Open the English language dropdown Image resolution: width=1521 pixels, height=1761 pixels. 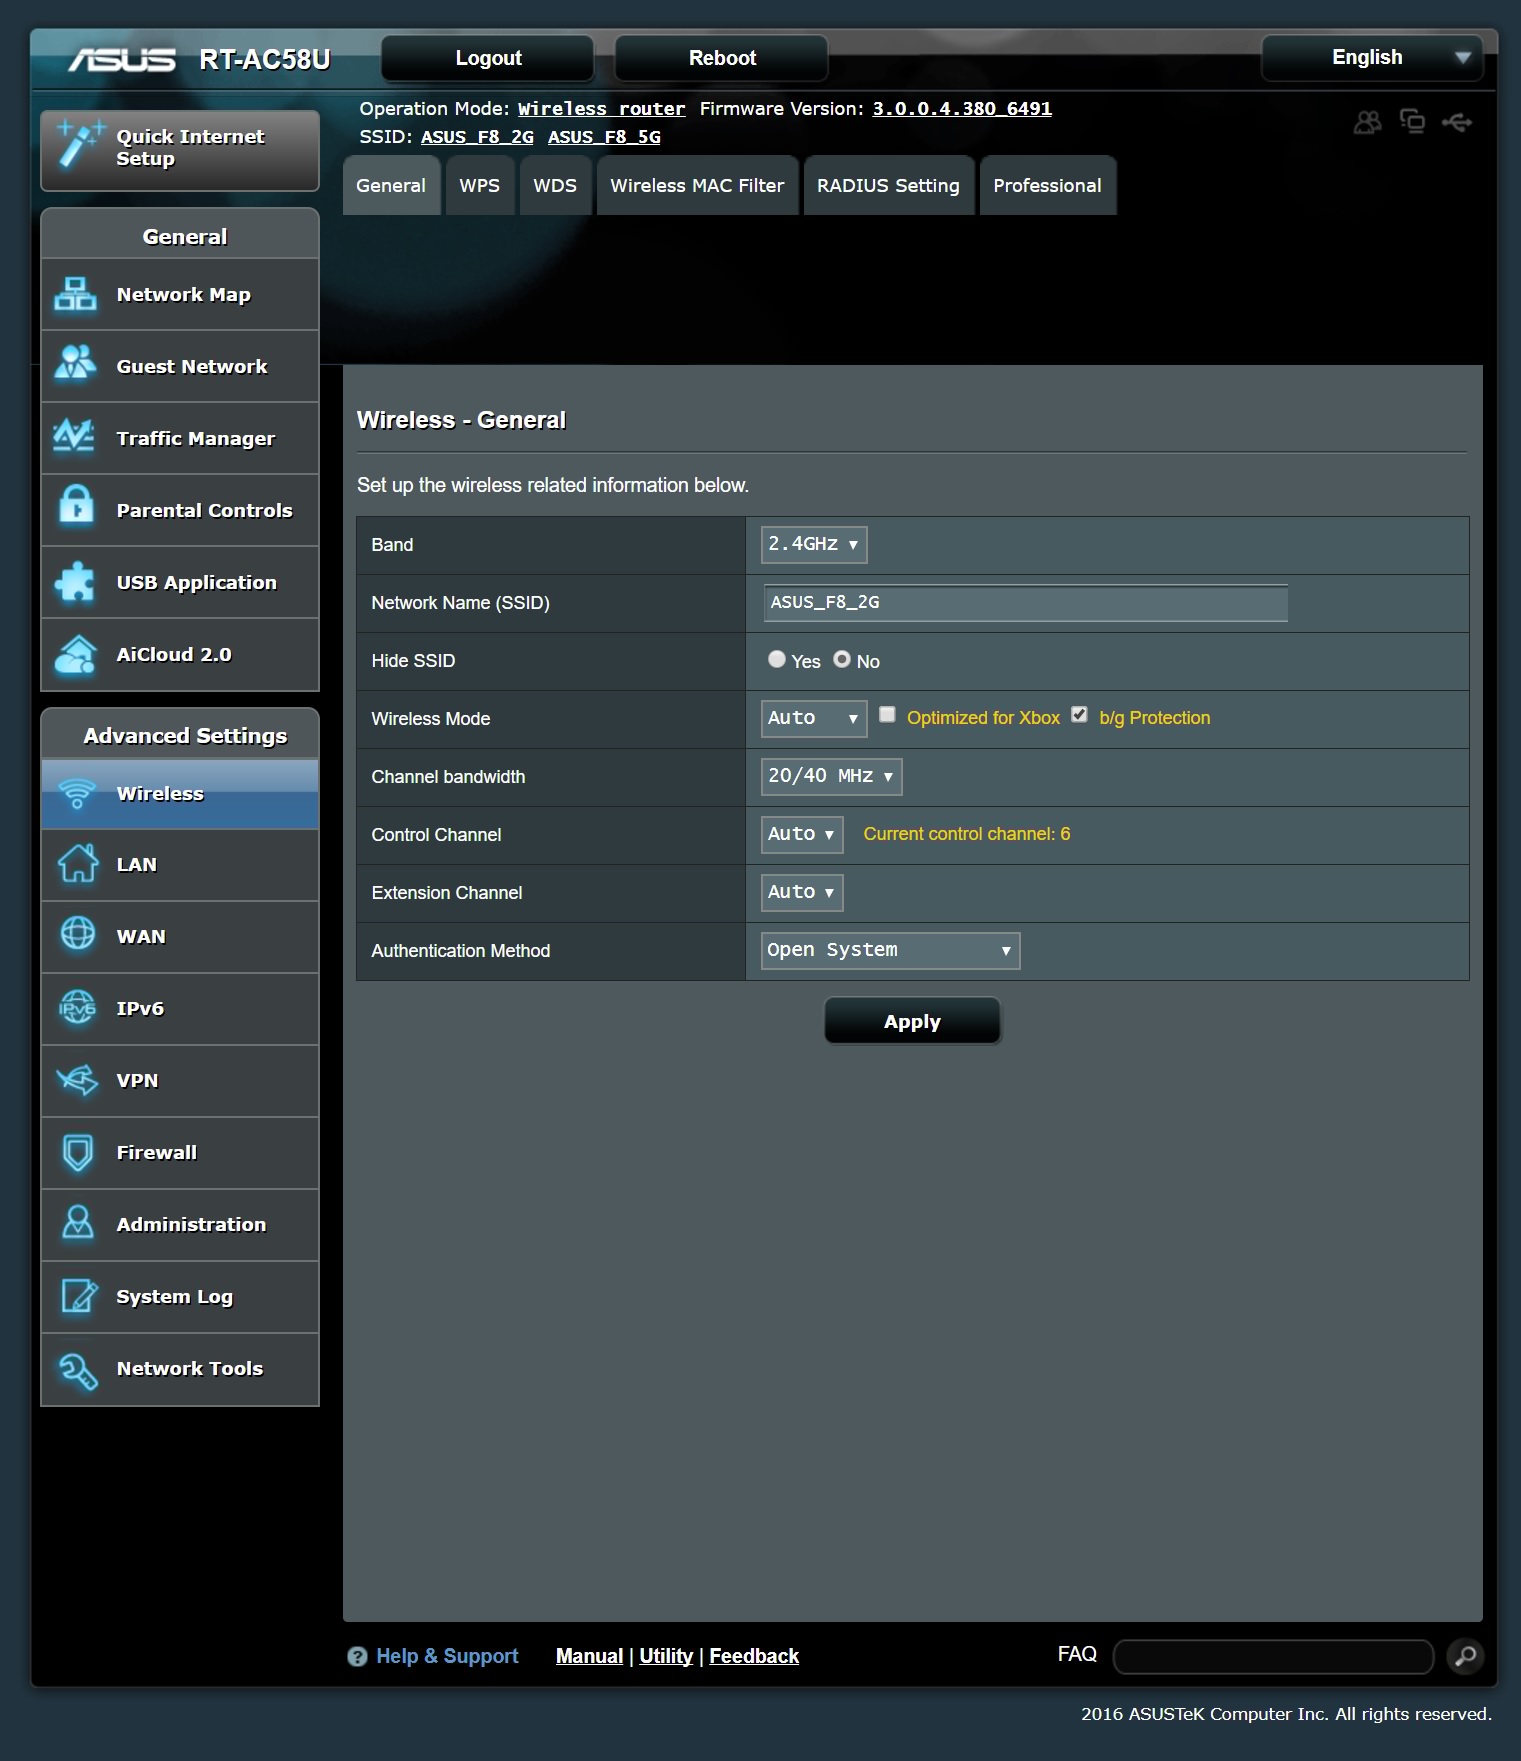point(1372,58)
